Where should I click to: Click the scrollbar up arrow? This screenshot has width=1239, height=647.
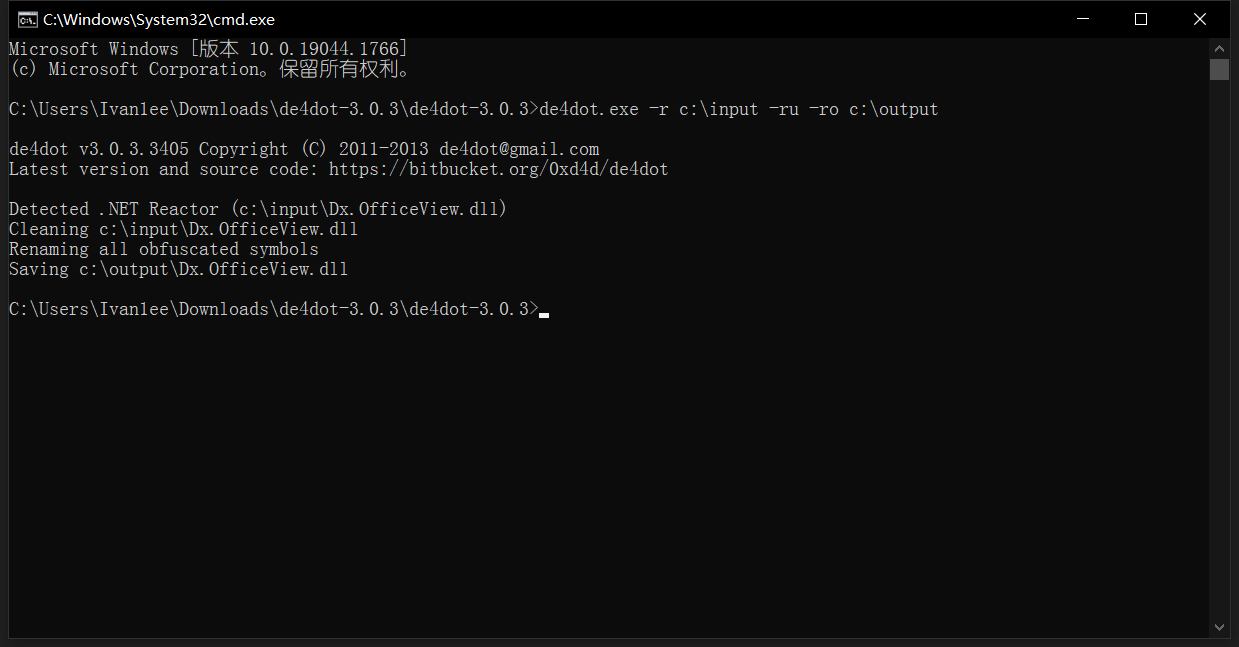coord(1219,48)
